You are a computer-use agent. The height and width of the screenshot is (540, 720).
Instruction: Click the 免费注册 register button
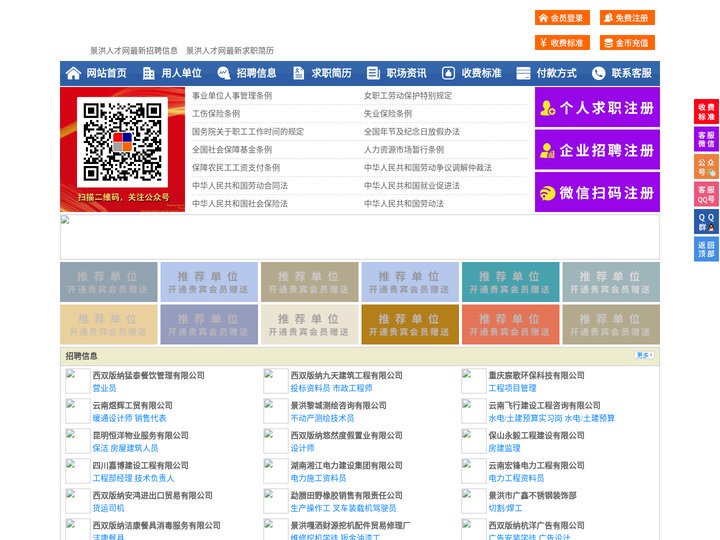(x=627, y=18)
